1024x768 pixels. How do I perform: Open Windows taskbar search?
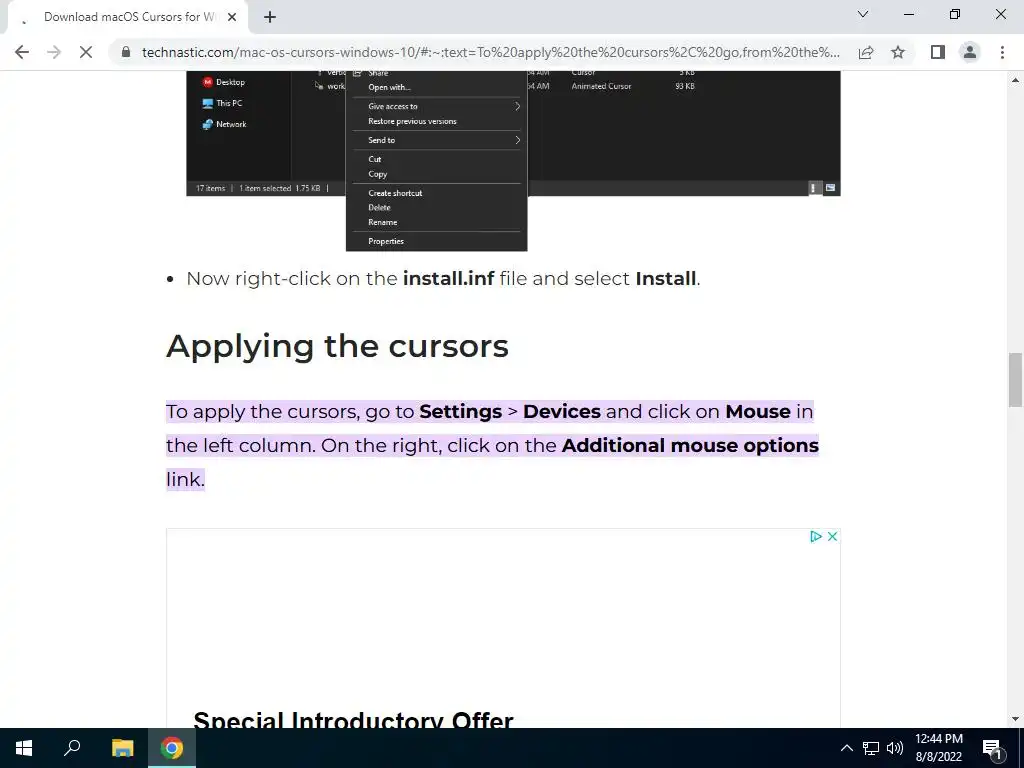click(x=72, y=748)
